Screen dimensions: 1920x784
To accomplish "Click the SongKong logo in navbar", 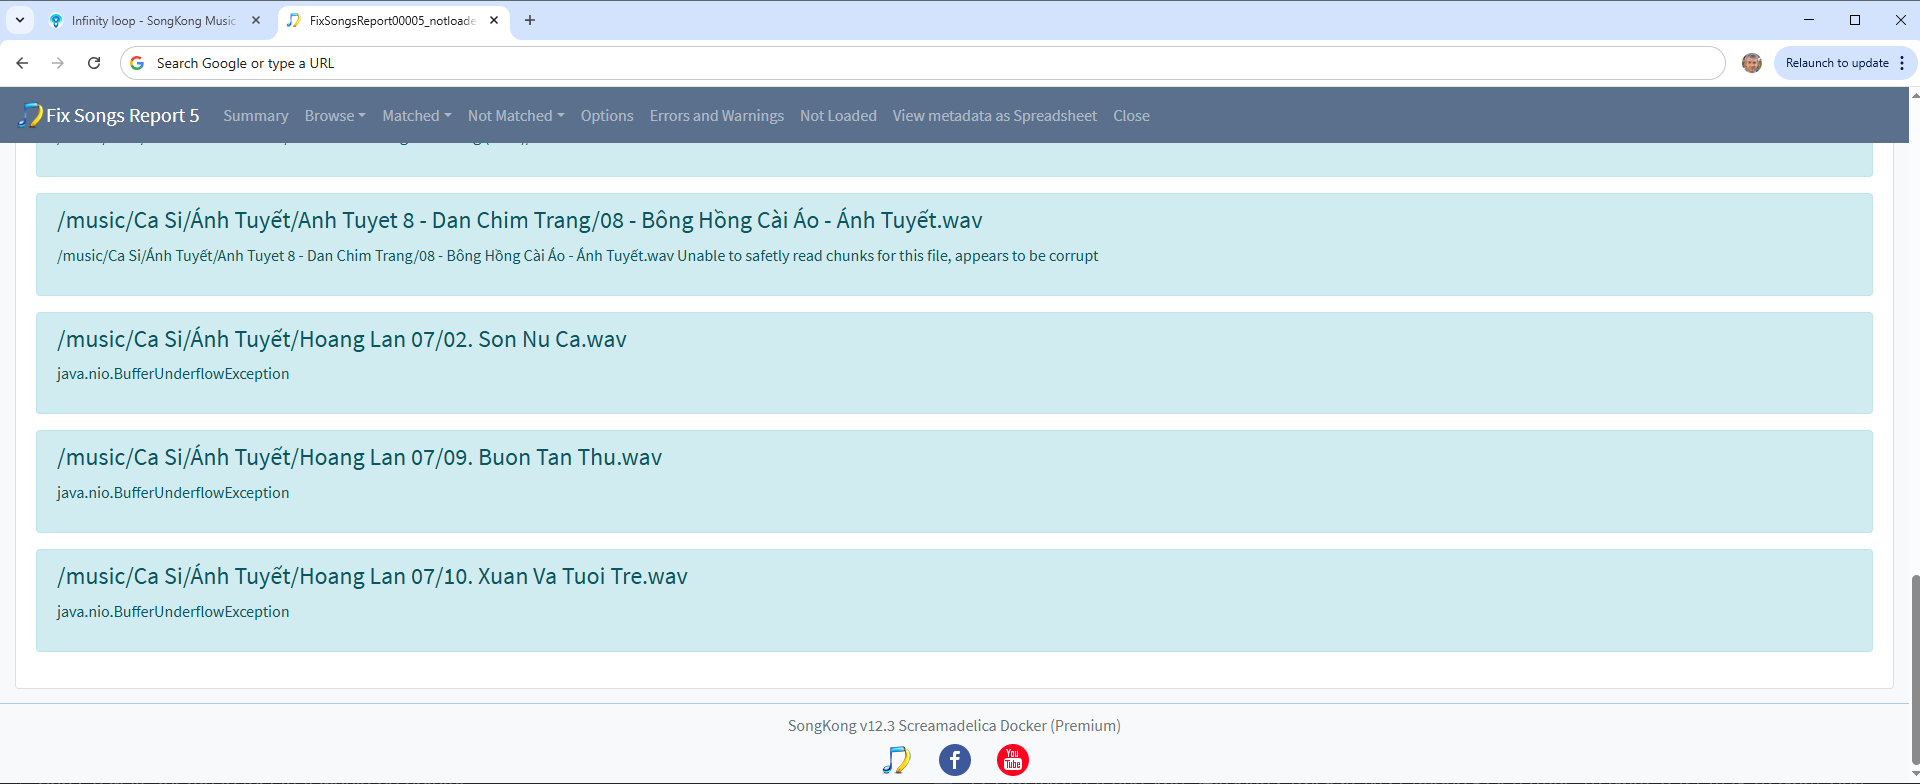I will tap(30, 116).
